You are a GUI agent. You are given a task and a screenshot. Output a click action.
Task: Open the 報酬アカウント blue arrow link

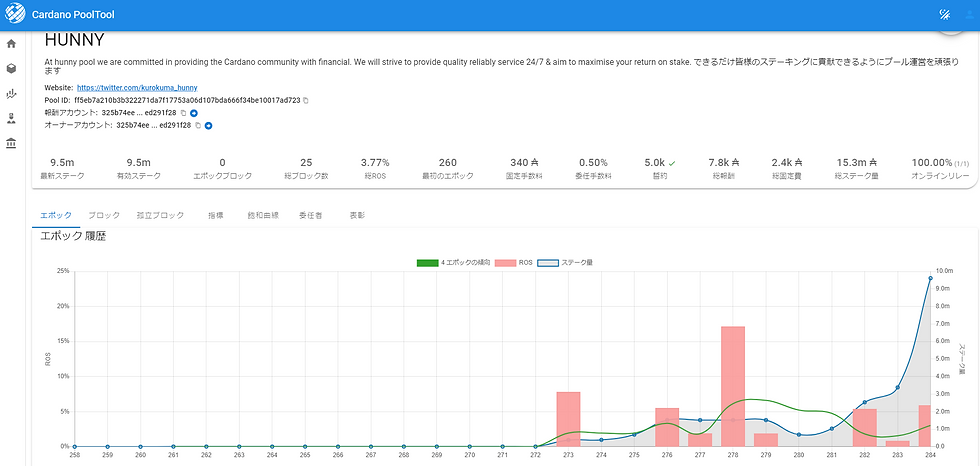click(194, 113)
